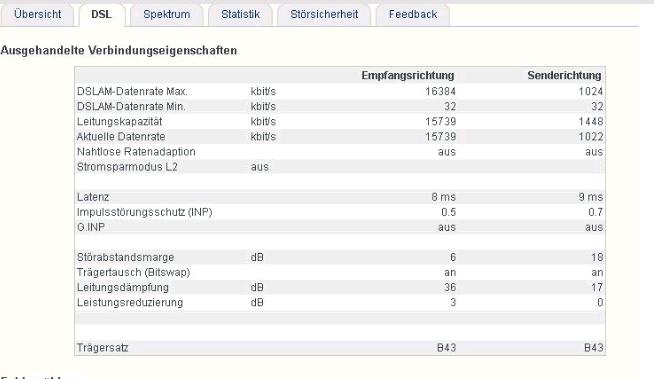Click the Trägertausch (Bitswap) label

133,272
